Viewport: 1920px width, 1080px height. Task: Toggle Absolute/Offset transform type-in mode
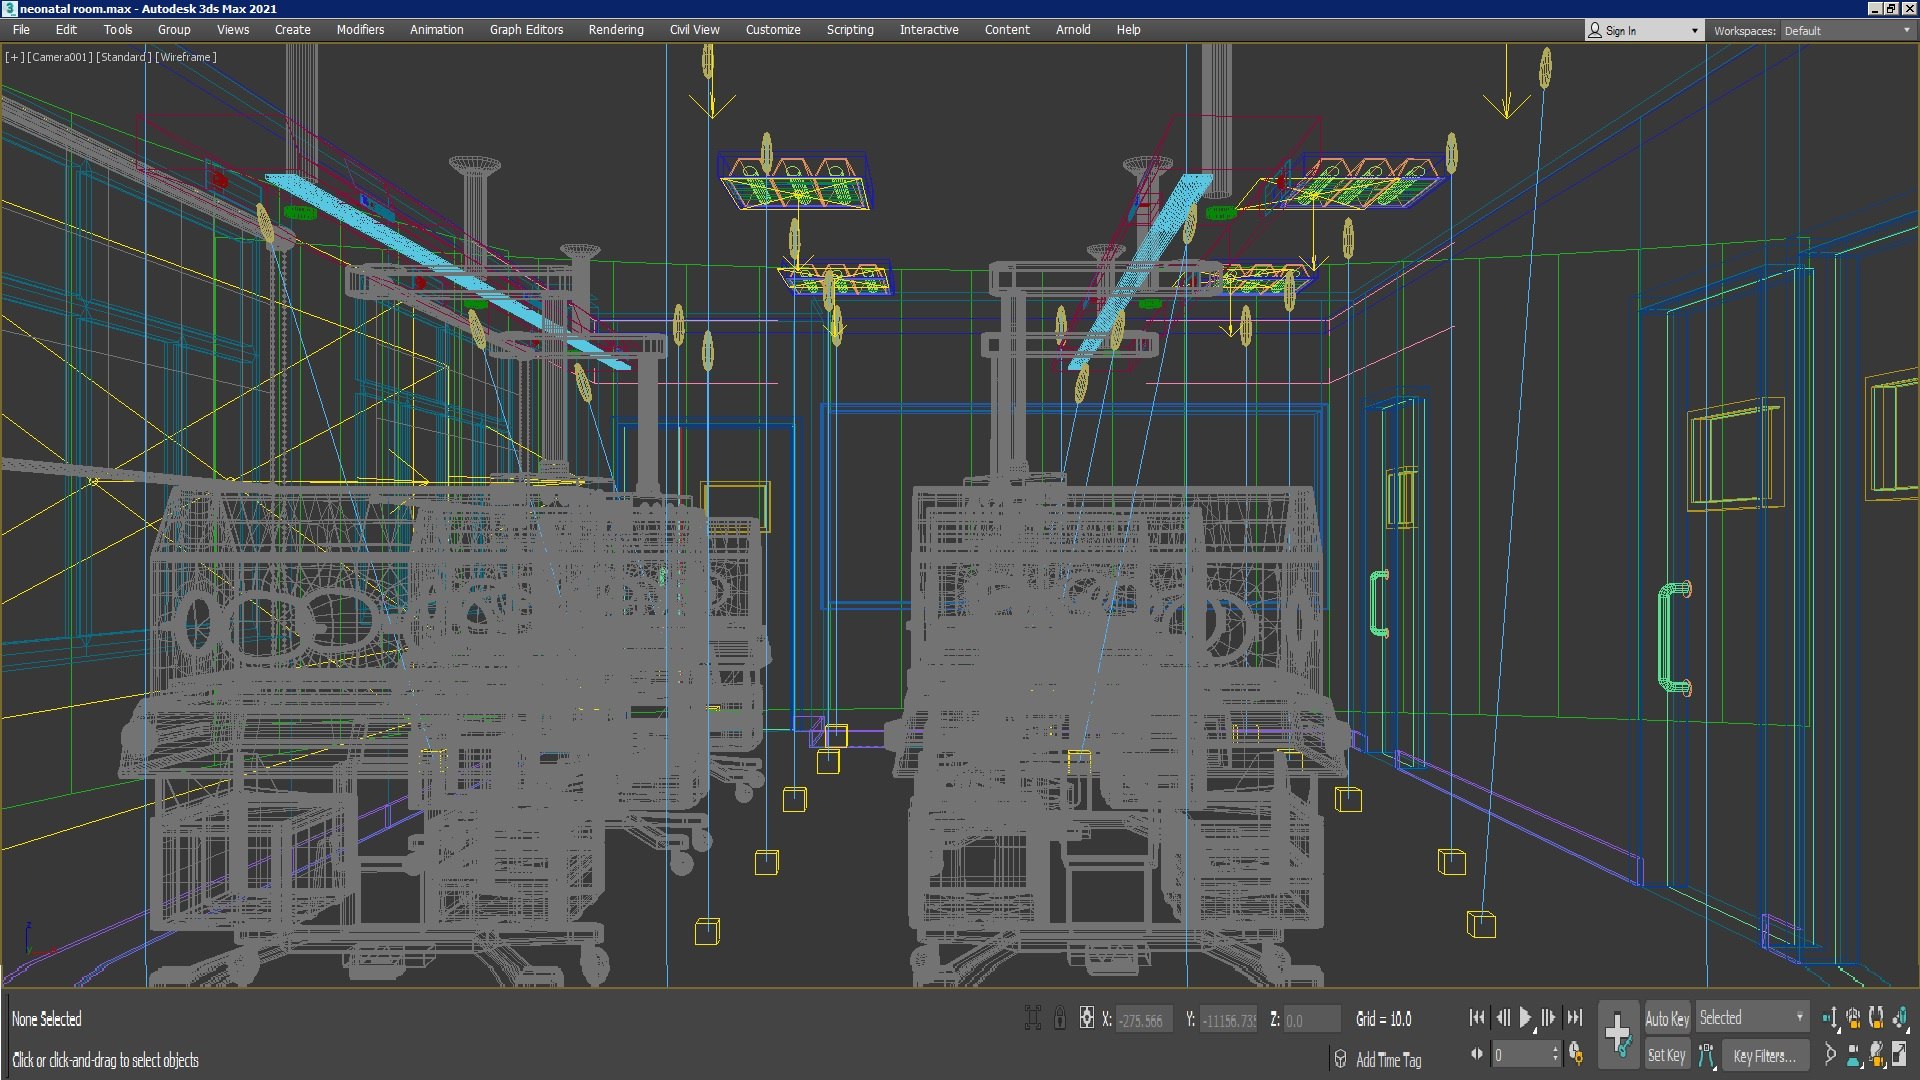[x=1087, y=1019]
